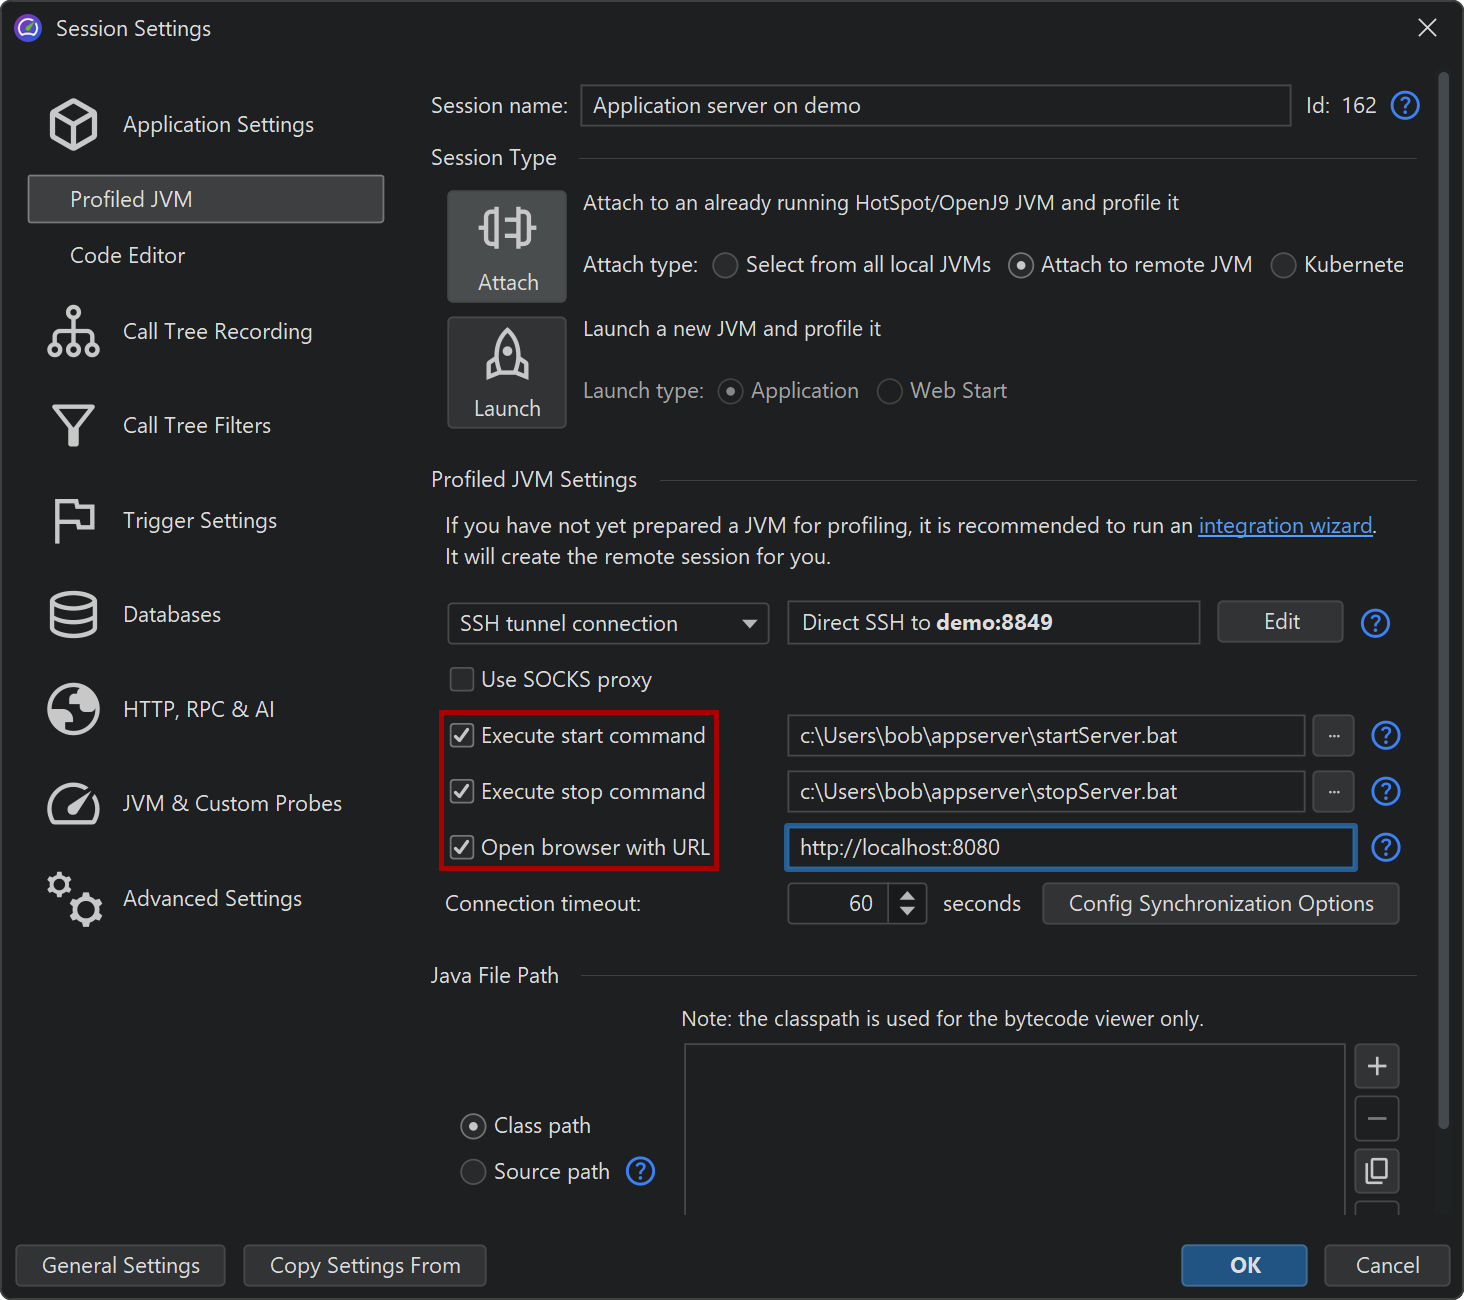Click the Launch rocket icon button
The image size is (1464, 1300).
click(x=507, y=372)
